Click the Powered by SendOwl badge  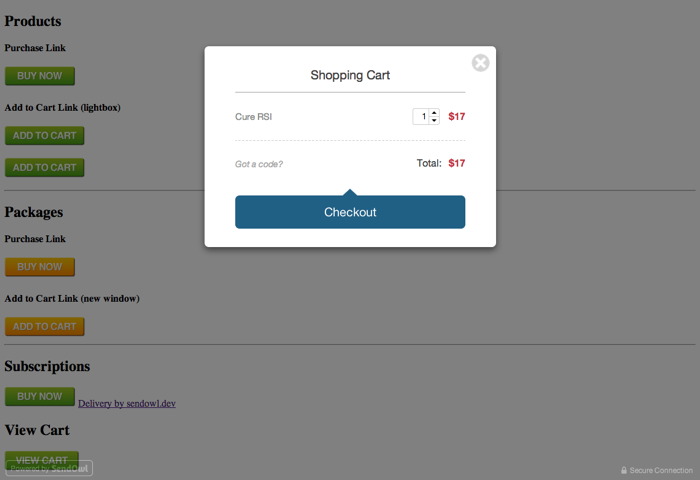pos(50,468)
